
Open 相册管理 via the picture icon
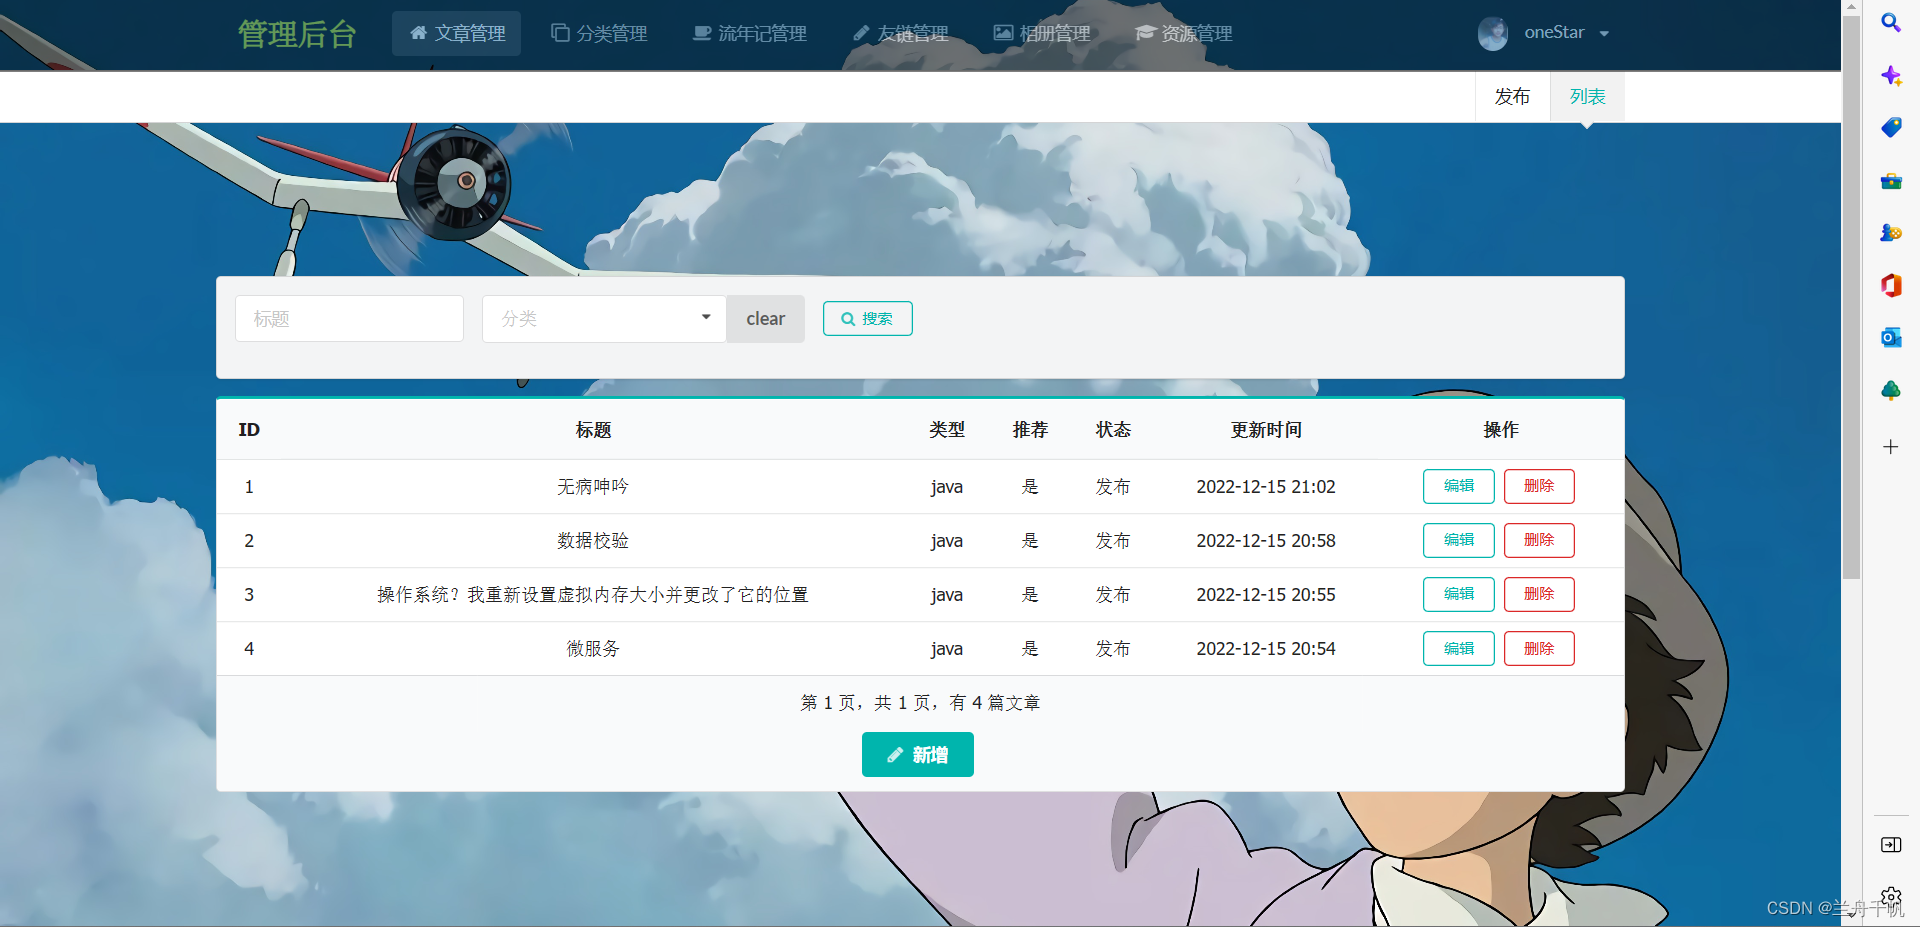point(1002,33)
